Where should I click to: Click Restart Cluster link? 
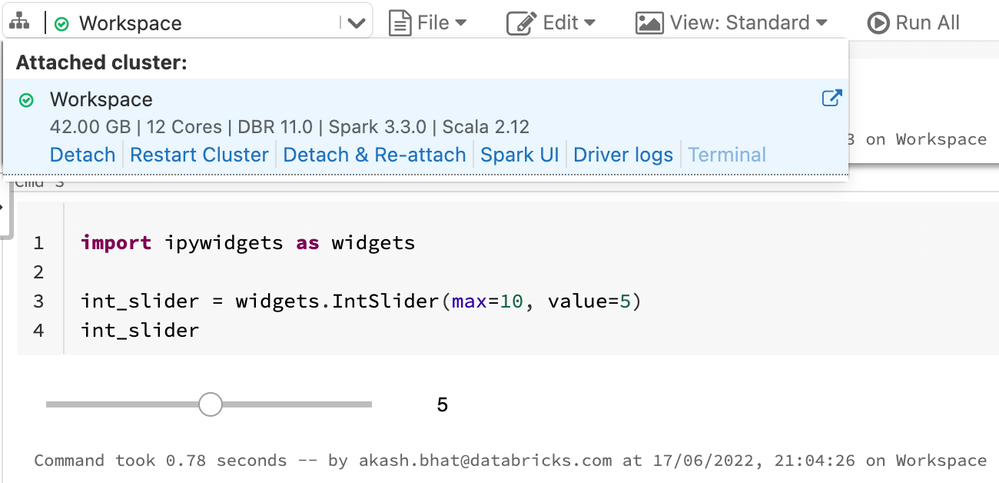coord(199,155)
